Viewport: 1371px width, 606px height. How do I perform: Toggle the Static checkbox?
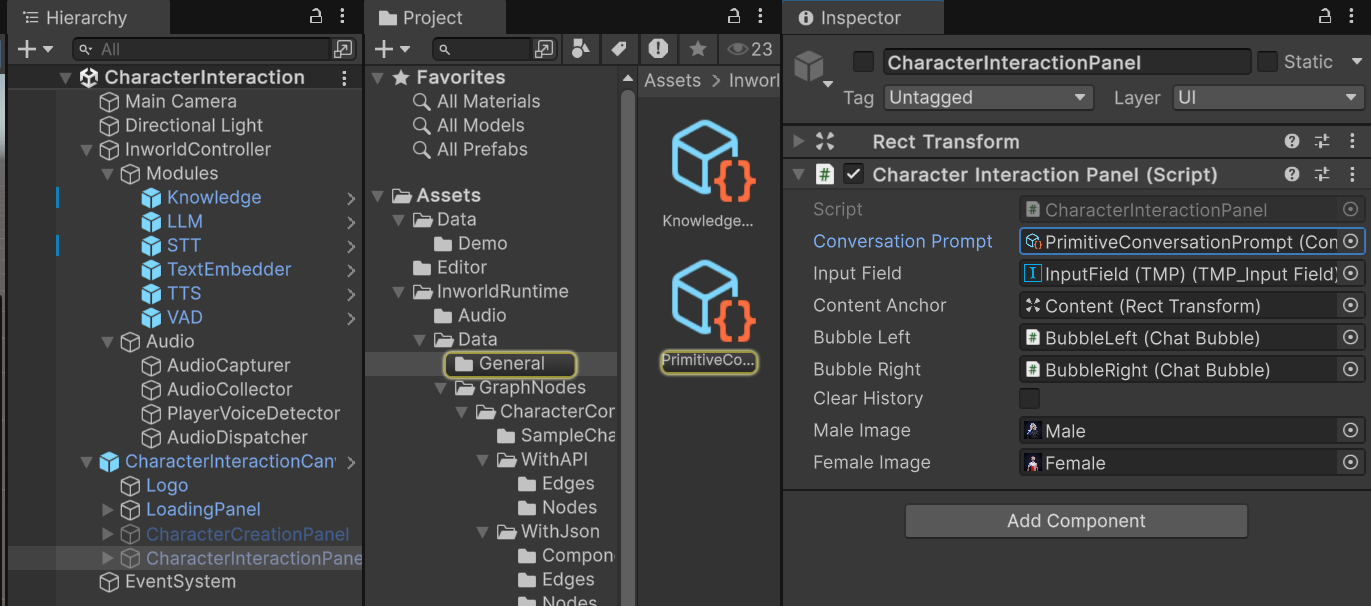coord(1268,62)
